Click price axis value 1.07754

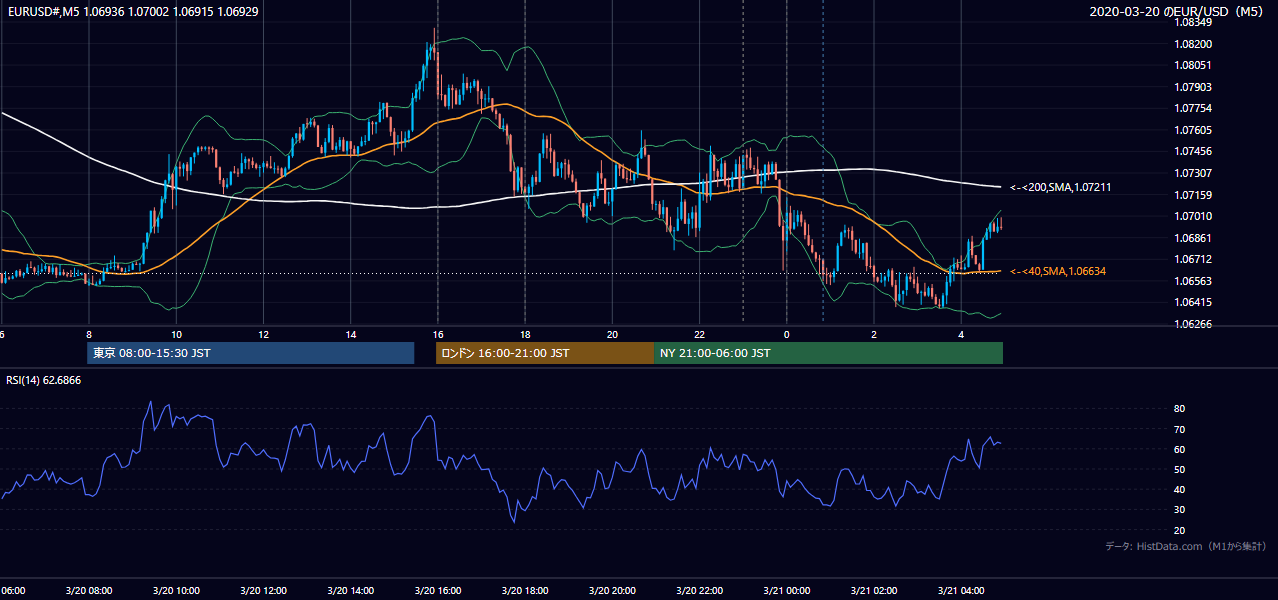[1195, 108]
